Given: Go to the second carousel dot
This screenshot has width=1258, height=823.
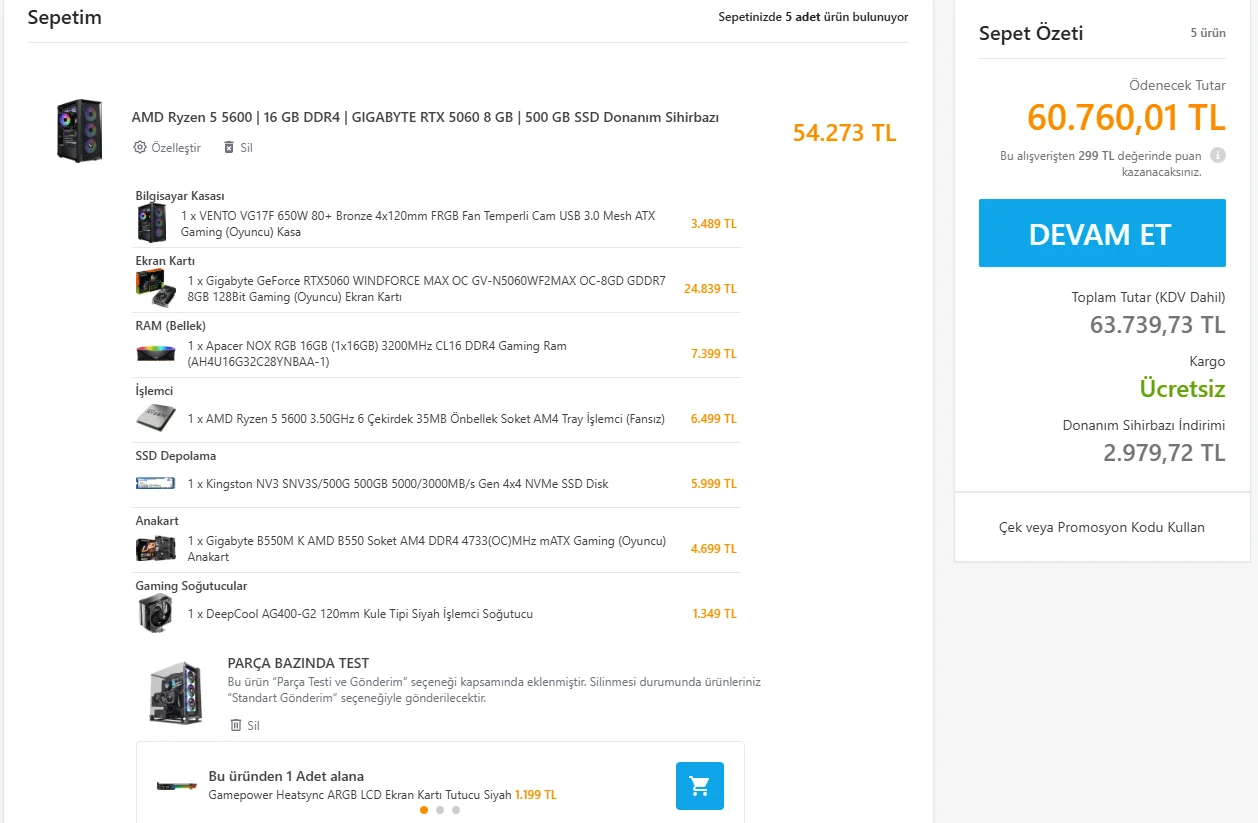Looking at the screenshot, I should pos(440,810).
